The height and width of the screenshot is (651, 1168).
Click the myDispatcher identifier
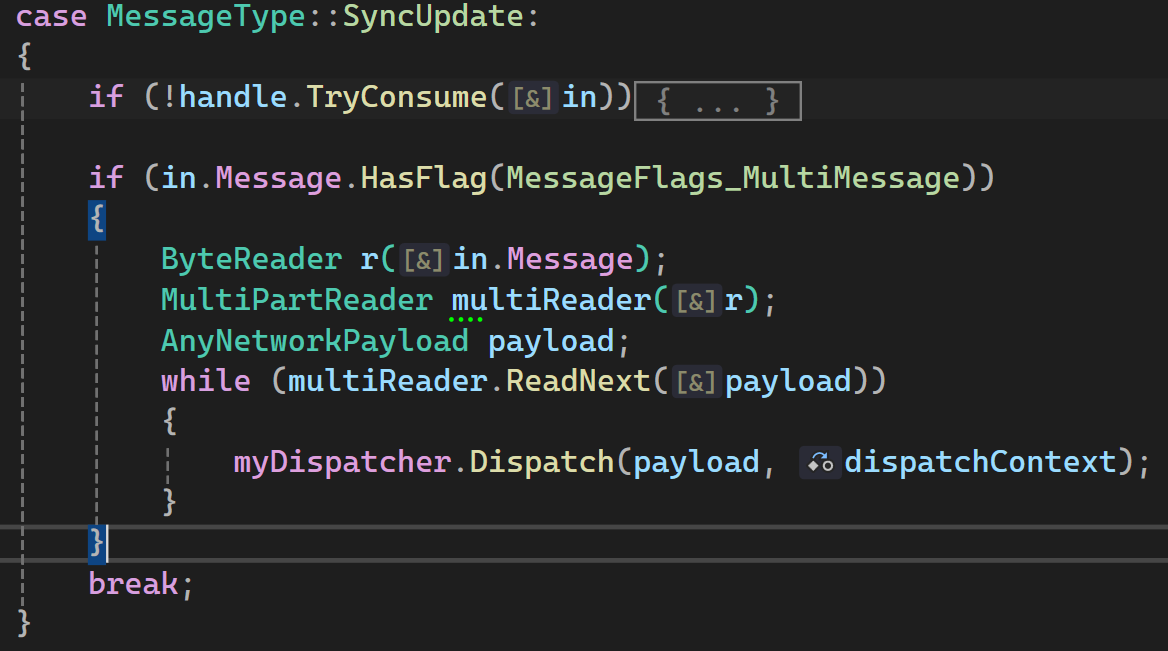point(341,462)
